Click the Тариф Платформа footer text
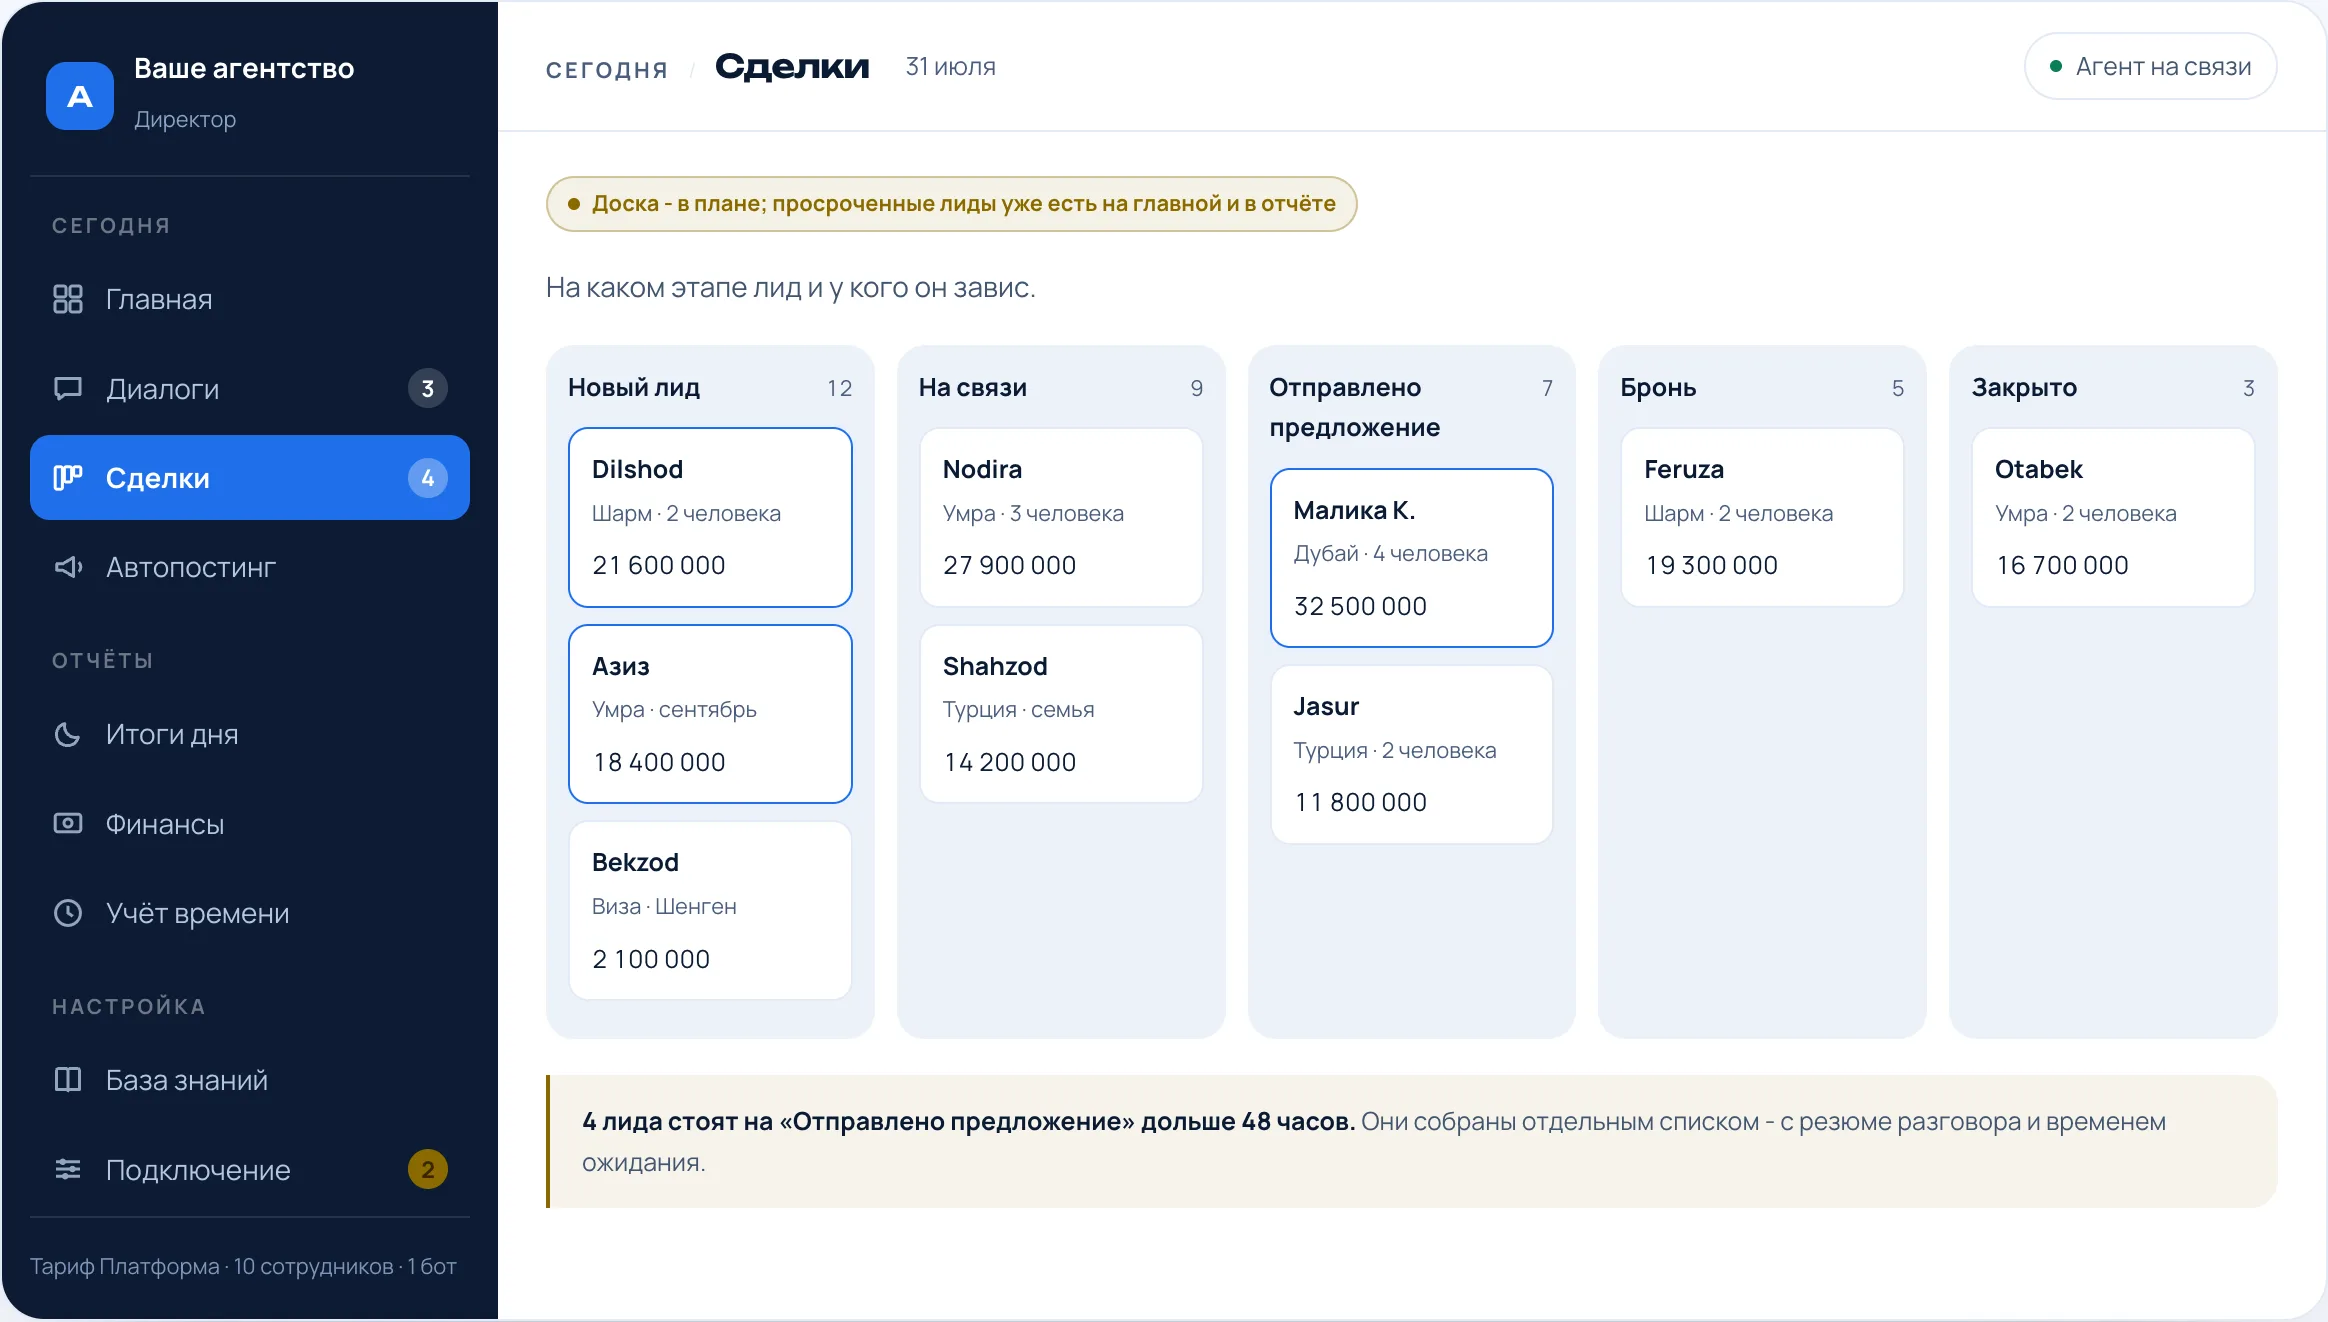Screen dimensions: 2328x1322 (x=243, y=1266)
